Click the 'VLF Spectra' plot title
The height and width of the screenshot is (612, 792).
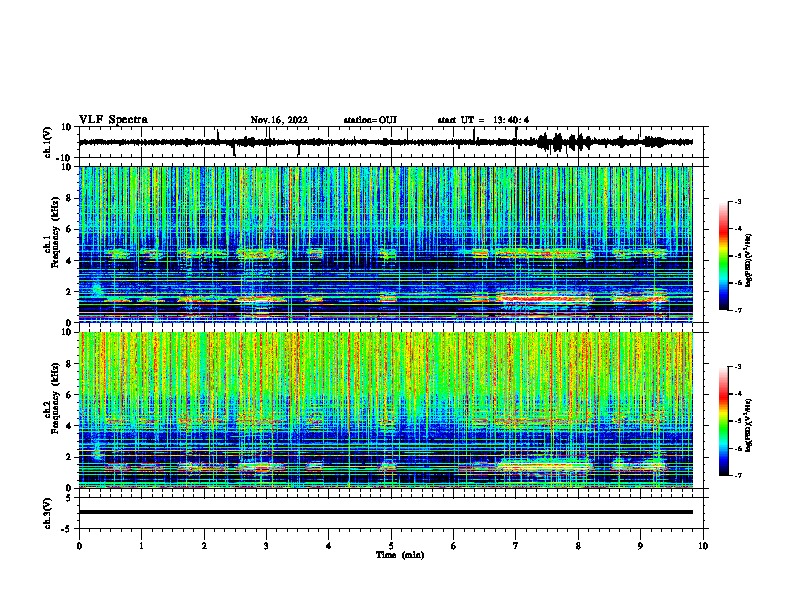(113, 120)
